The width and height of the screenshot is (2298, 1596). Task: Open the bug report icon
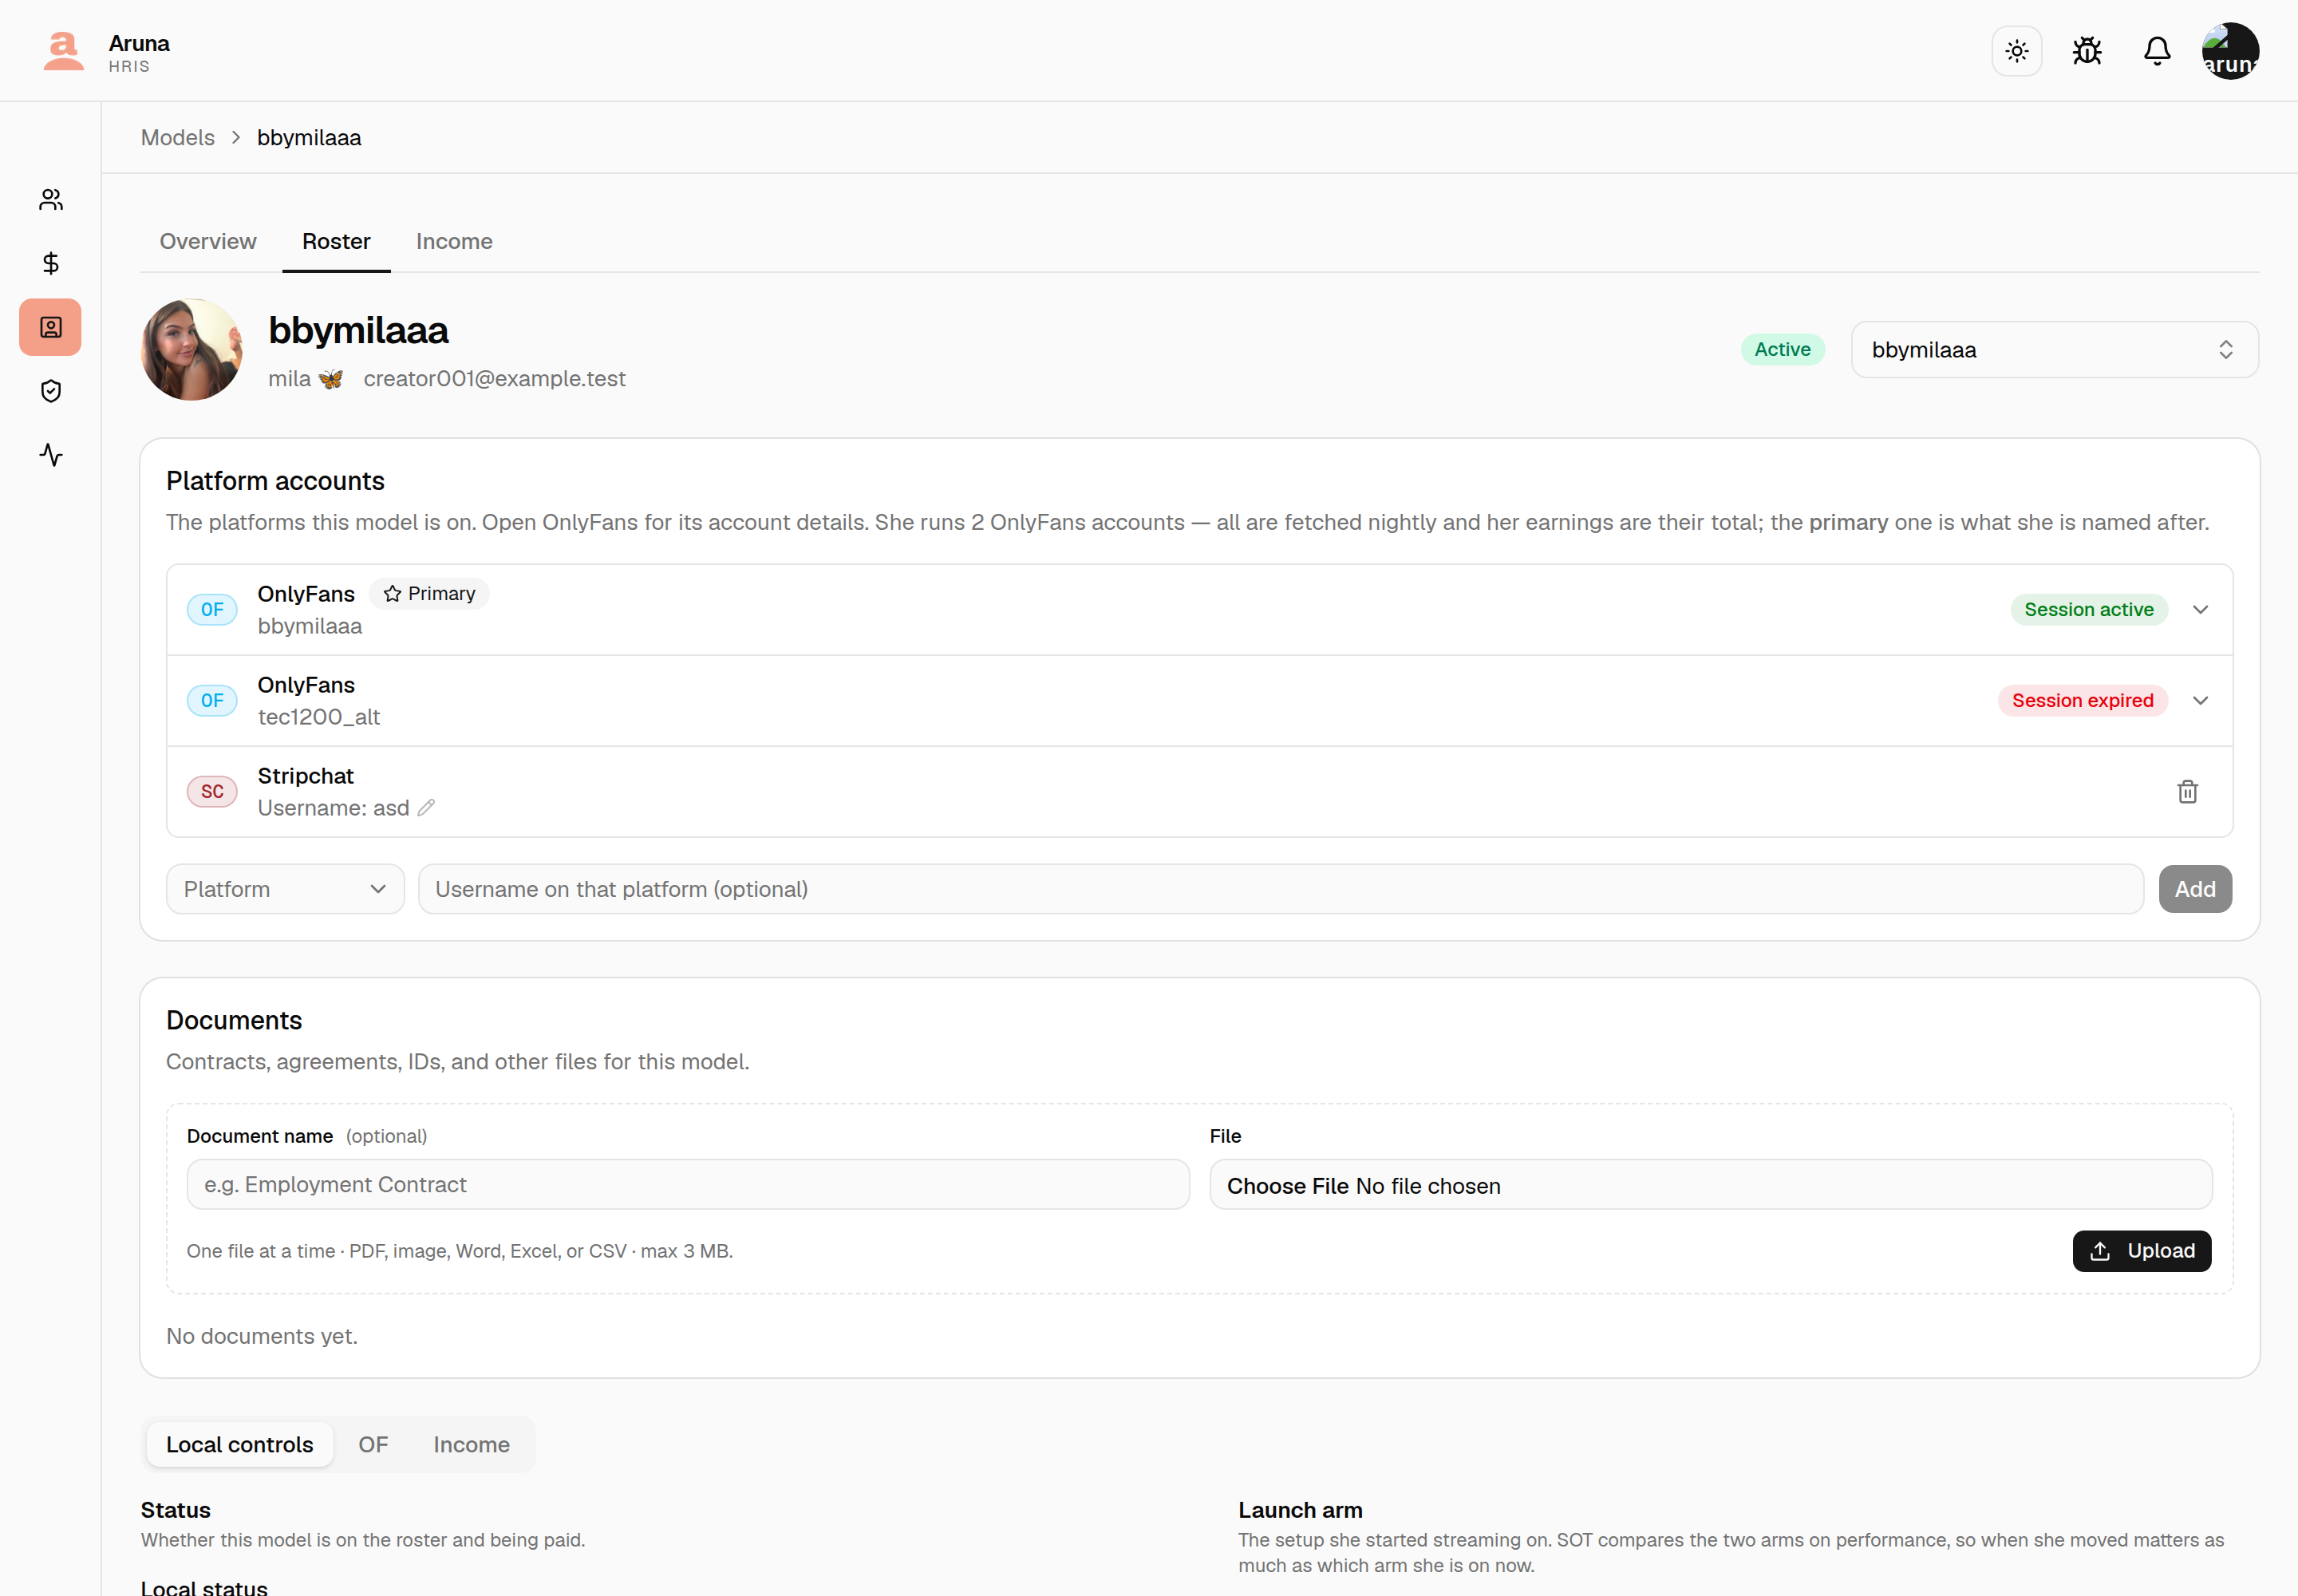click(x=2087, y=51)
